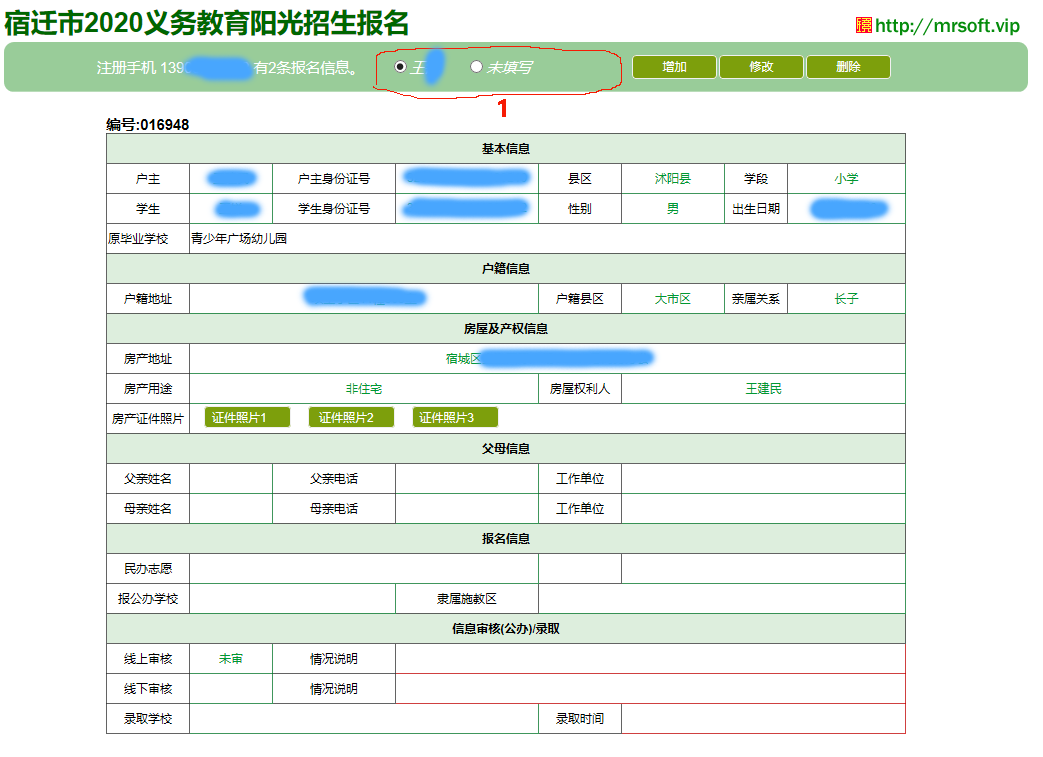1043x757 pixels.
Task: Click 青少年广场幼儿园 school name
Action: [x=239, y=239]
